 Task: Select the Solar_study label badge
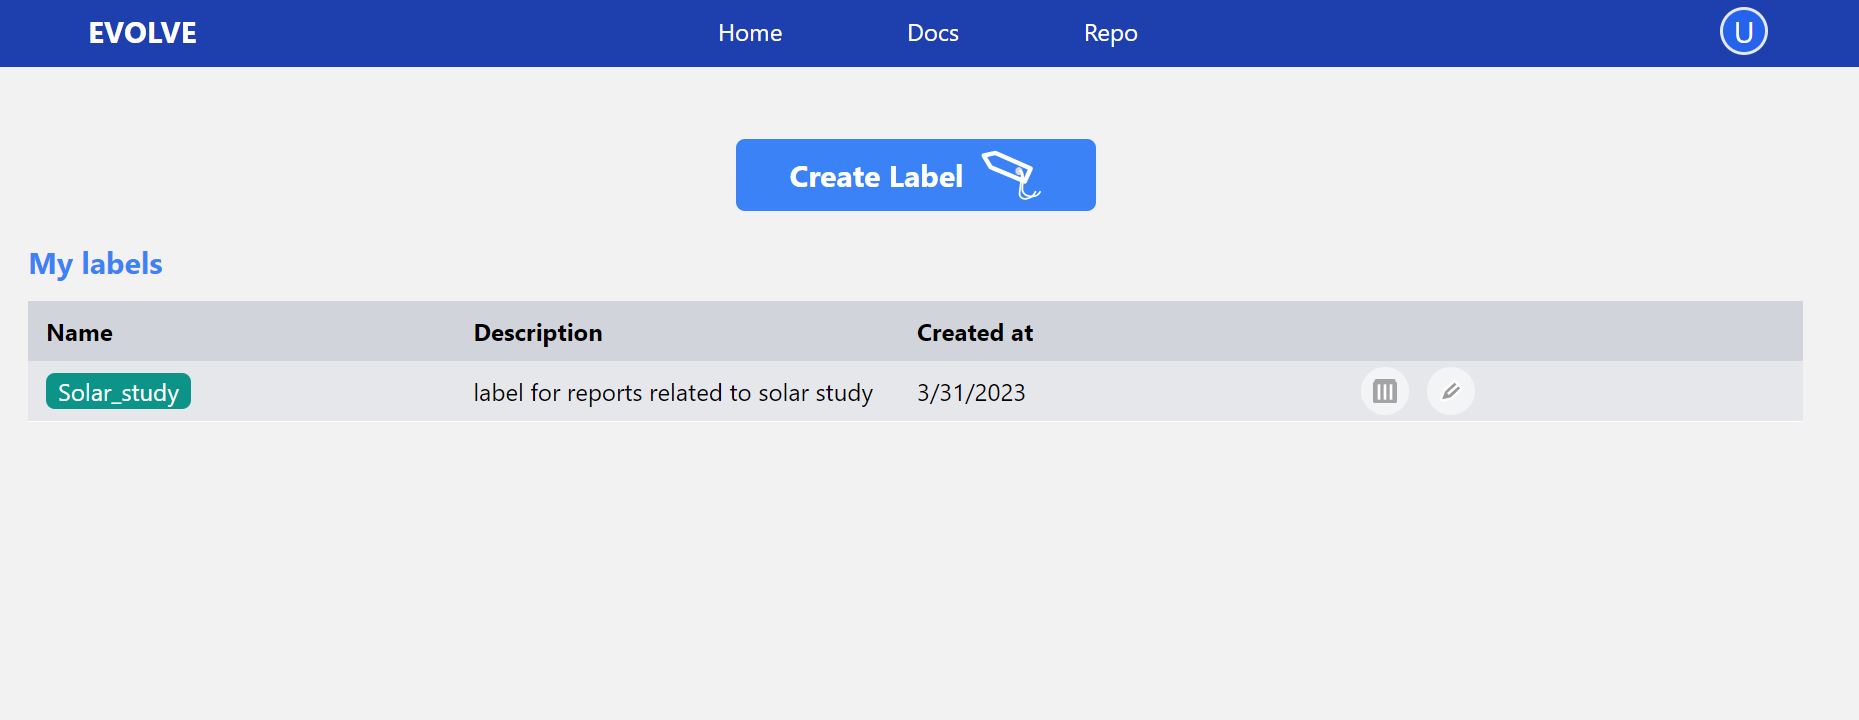118,392
